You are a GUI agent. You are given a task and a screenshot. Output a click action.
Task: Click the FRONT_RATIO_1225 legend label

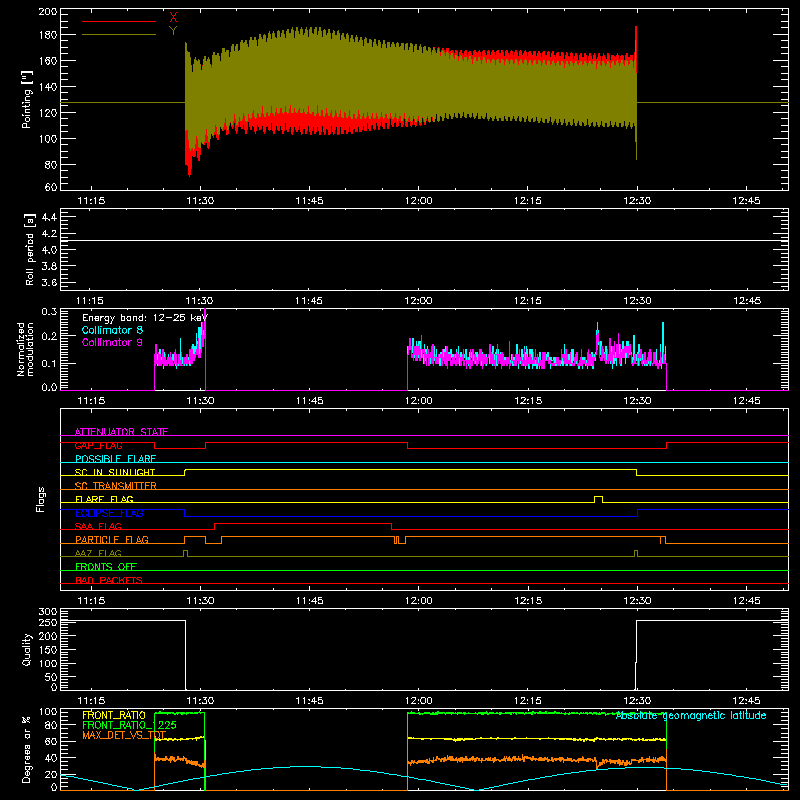point(130,725)
